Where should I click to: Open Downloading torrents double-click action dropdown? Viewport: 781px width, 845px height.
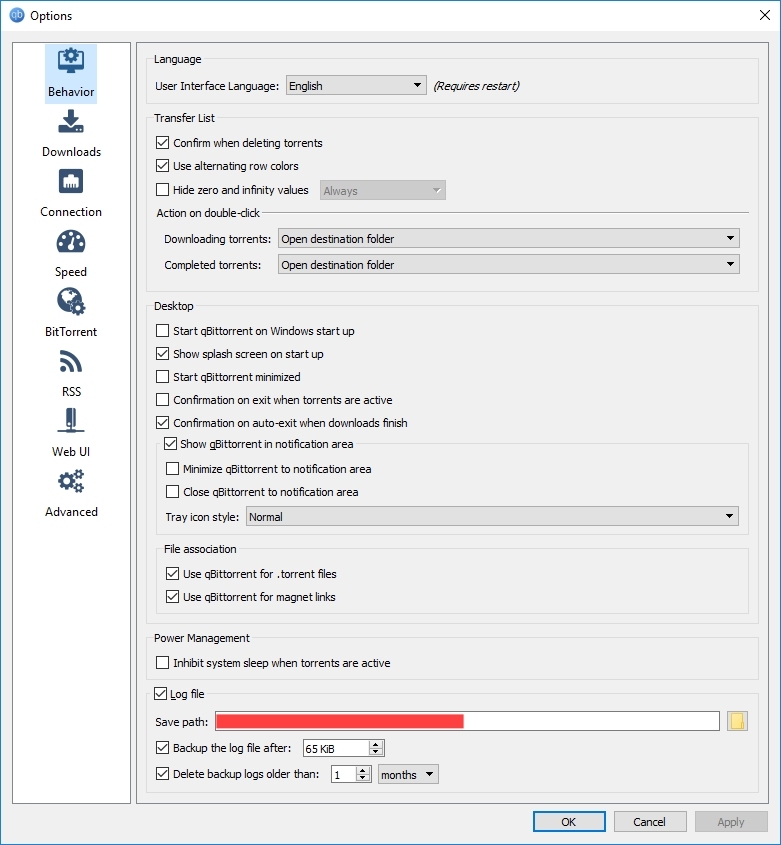(509, 238)
